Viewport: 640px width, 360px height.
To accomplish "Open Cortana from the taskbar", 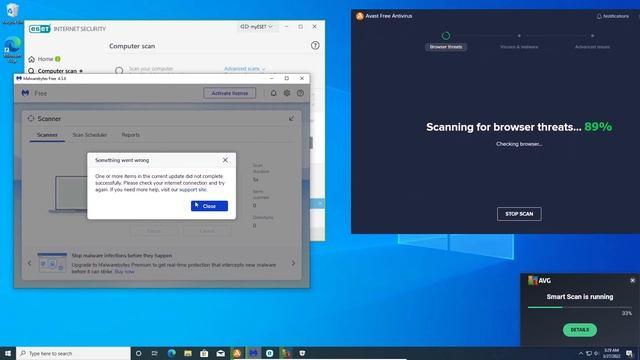I will click(138, 353).
